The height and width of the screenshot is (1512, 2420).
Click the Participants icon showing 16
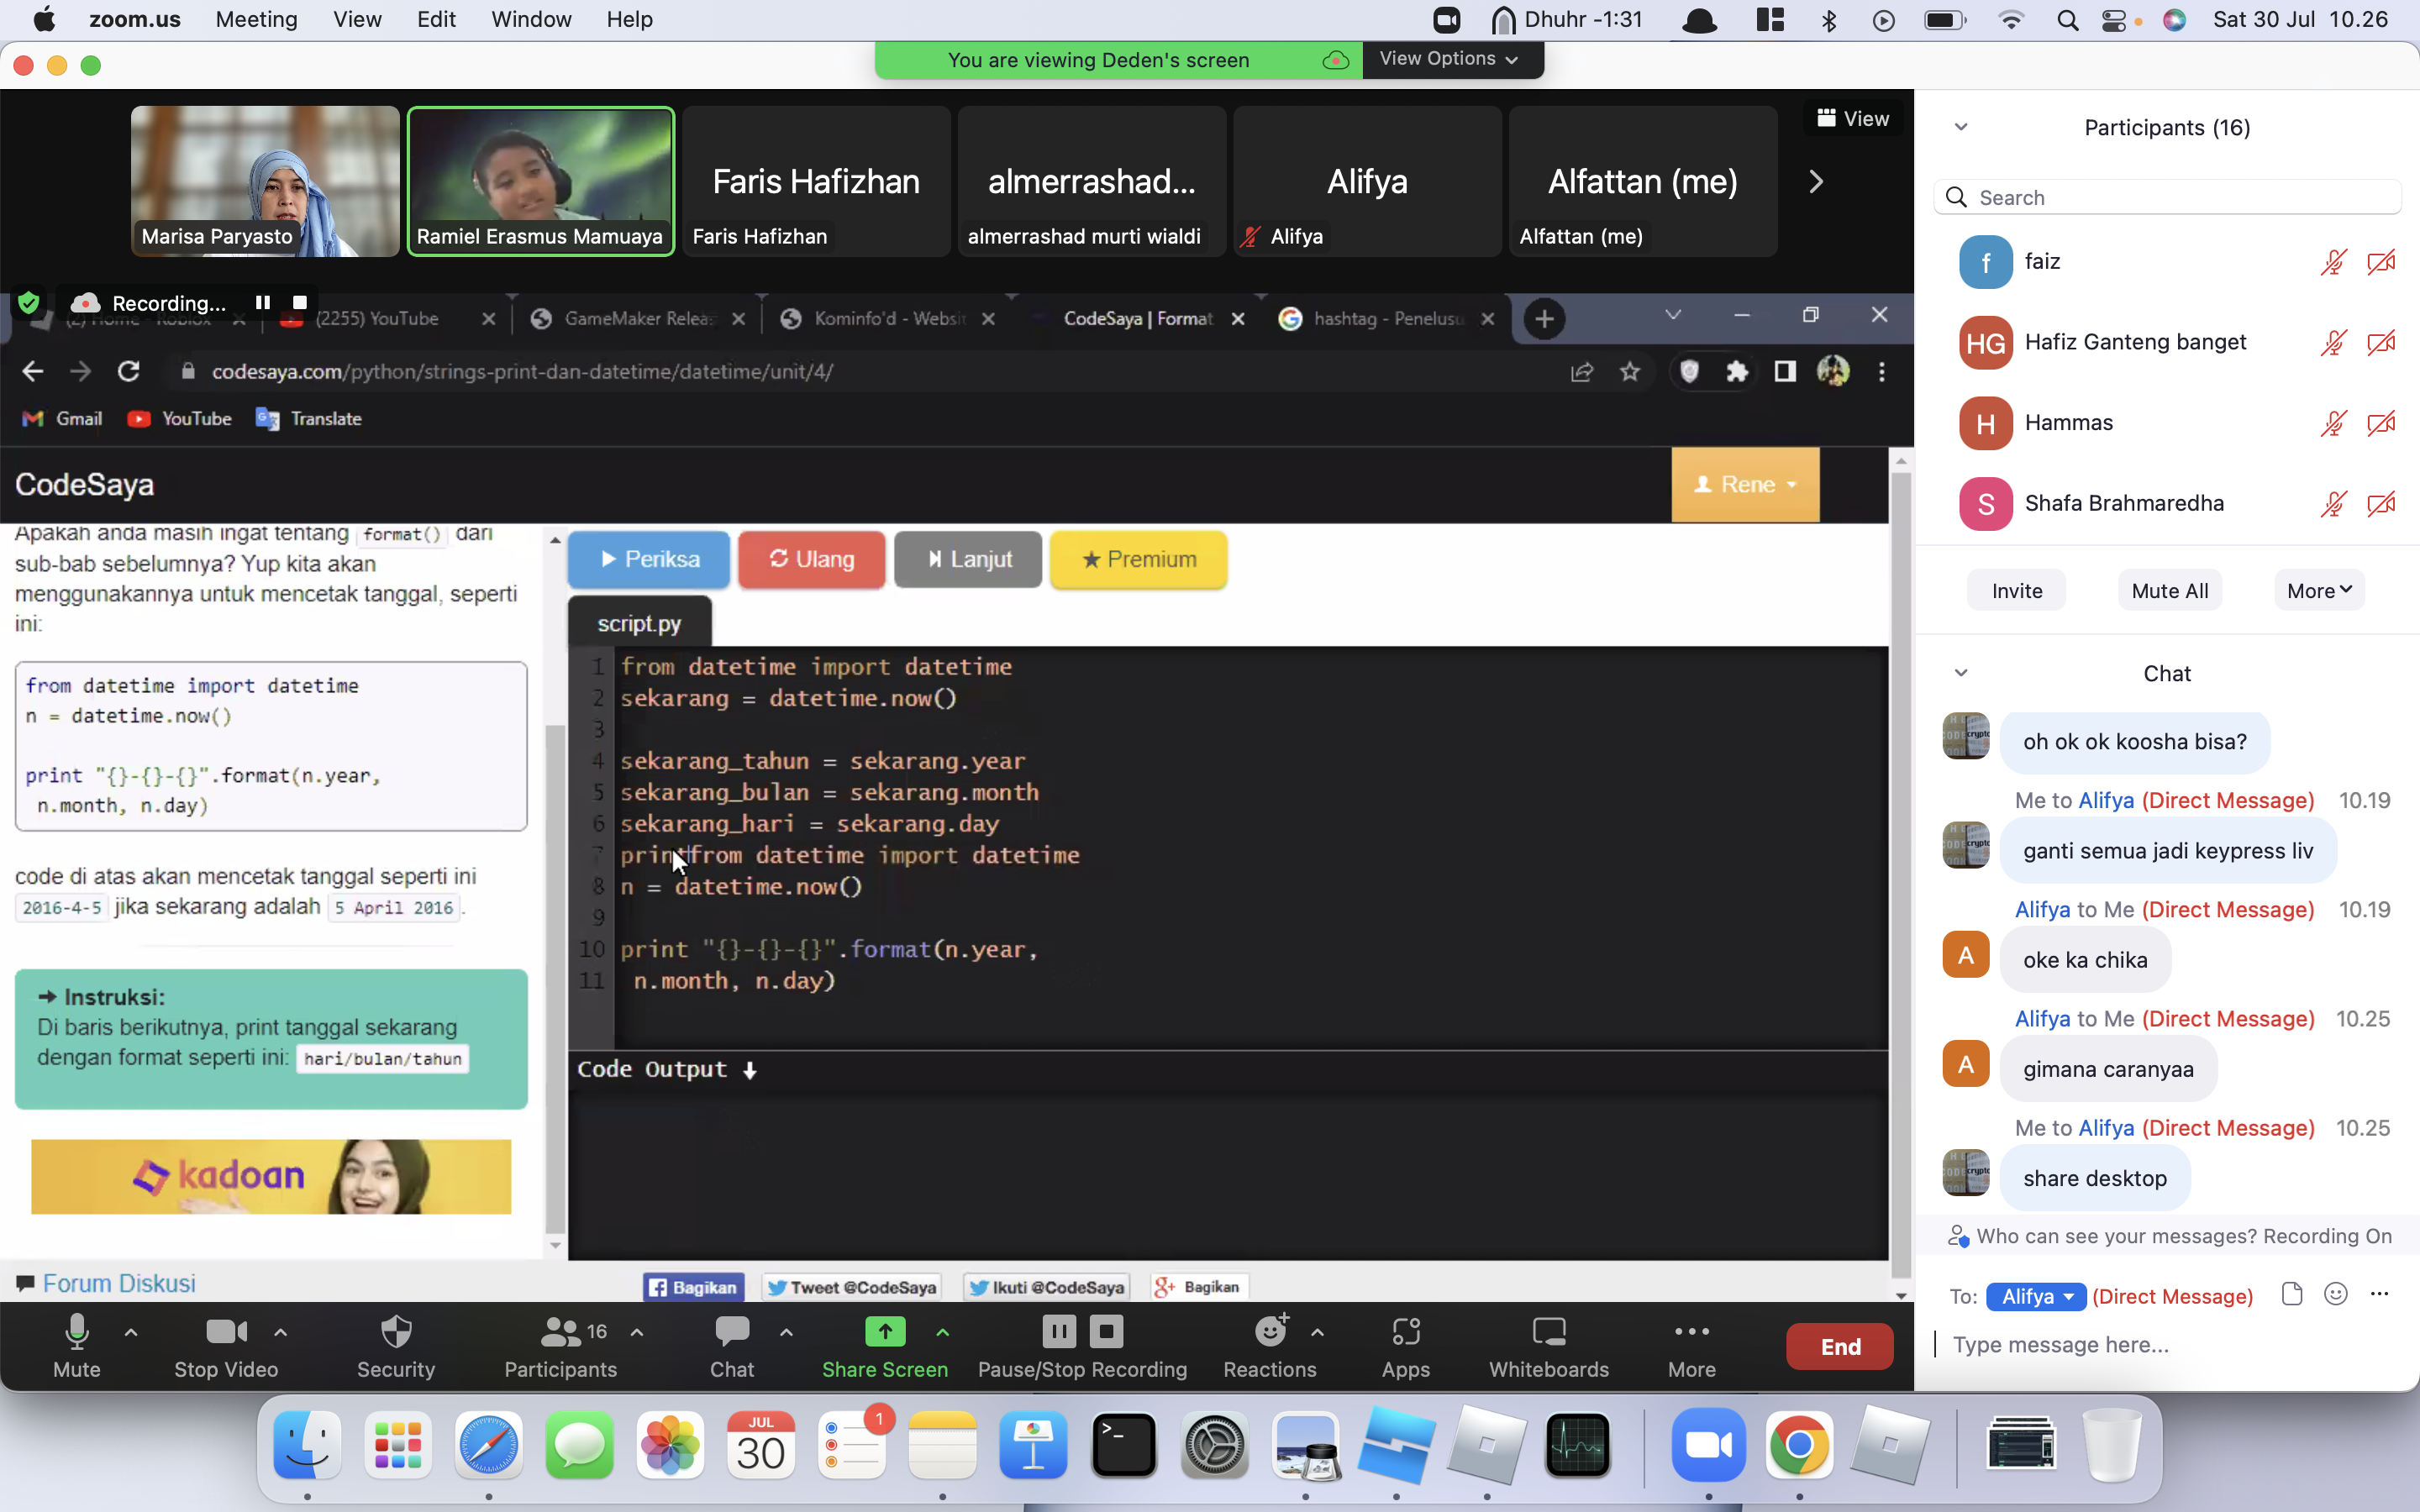pyautogui.click(x=560, y=1345)
